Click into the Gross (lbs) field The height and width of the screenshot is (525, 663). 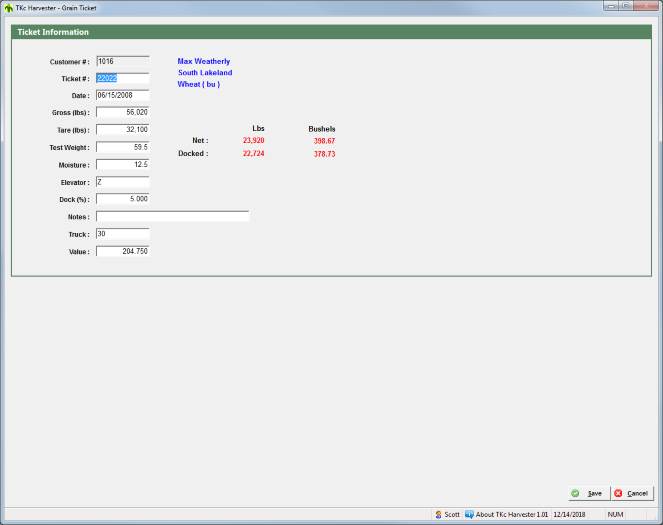coord(122,113)
